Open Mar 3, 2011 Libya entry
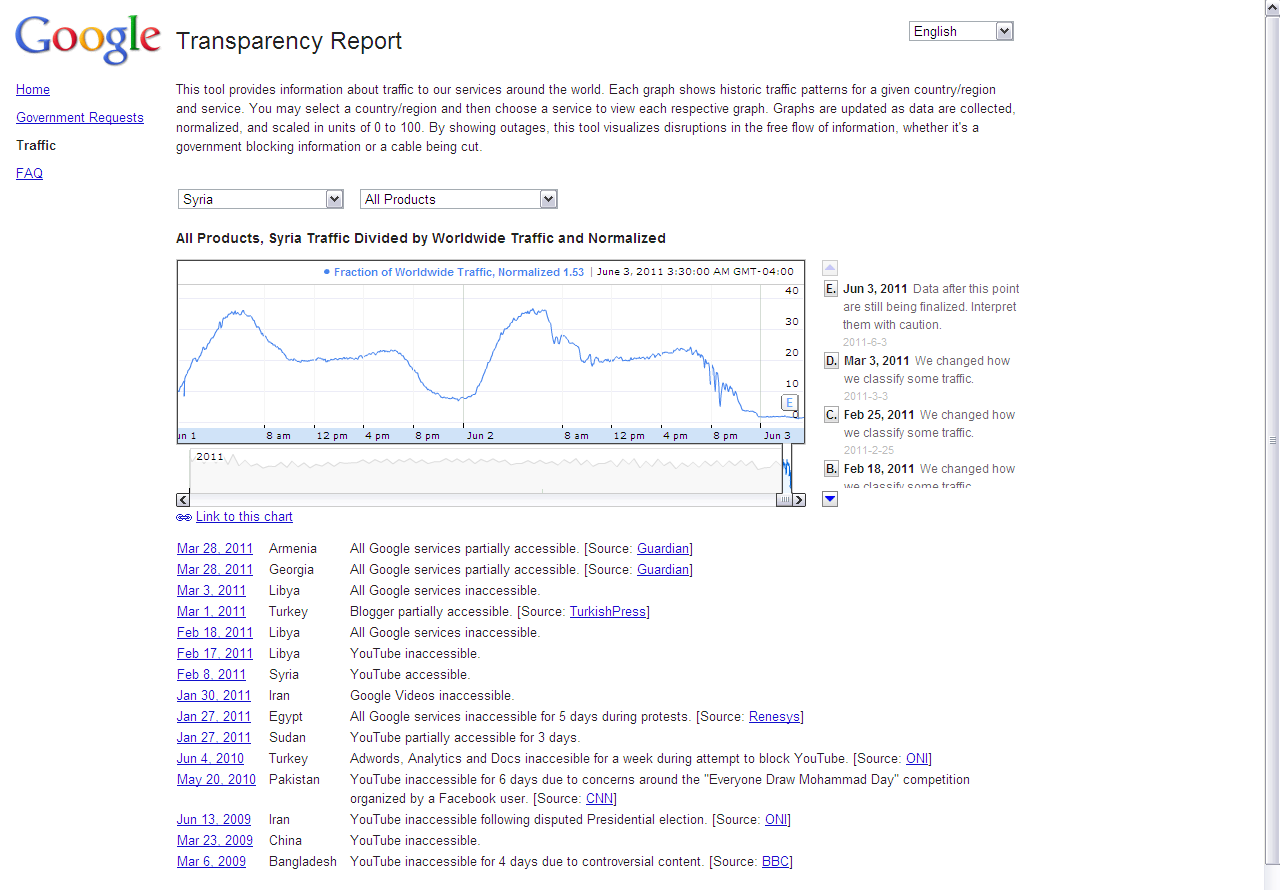 [x=211, y=590]
